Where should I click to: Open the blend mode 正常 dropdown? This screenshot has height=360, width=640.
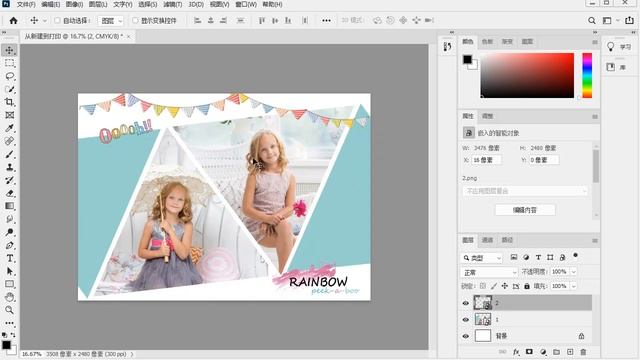(x=489, y=272)
